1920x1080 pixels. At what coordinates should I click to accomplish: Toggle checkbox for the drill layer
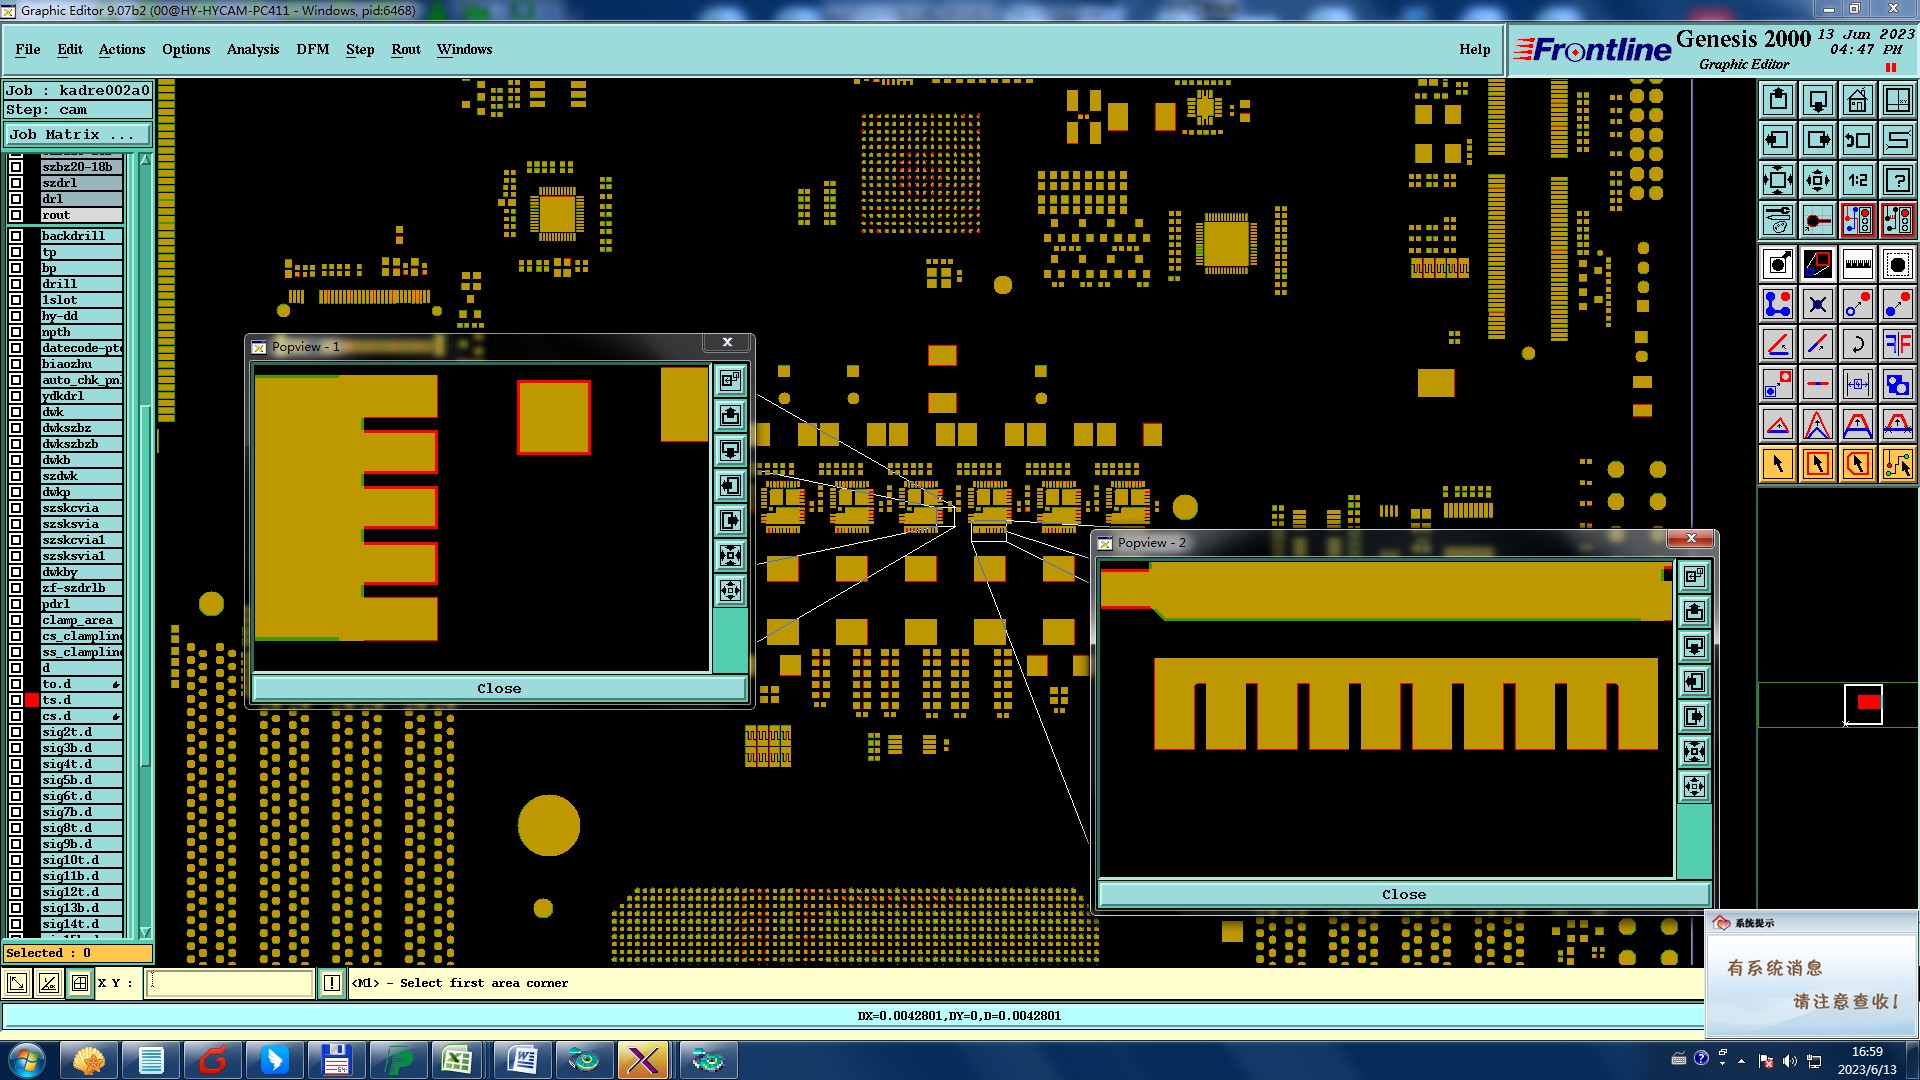click(x=16, y=284)
